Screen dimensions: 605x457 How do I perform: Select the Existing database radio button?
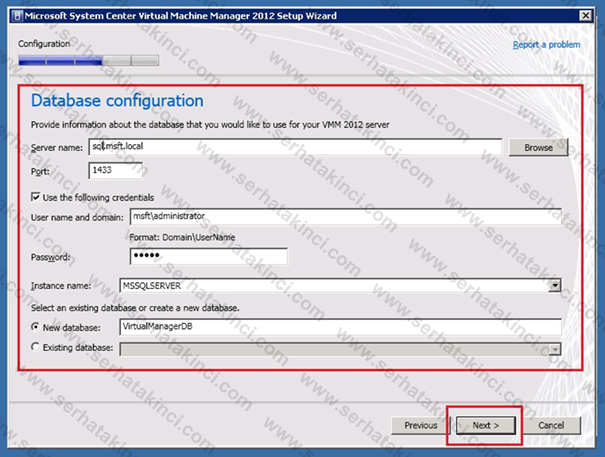(35, 347)
